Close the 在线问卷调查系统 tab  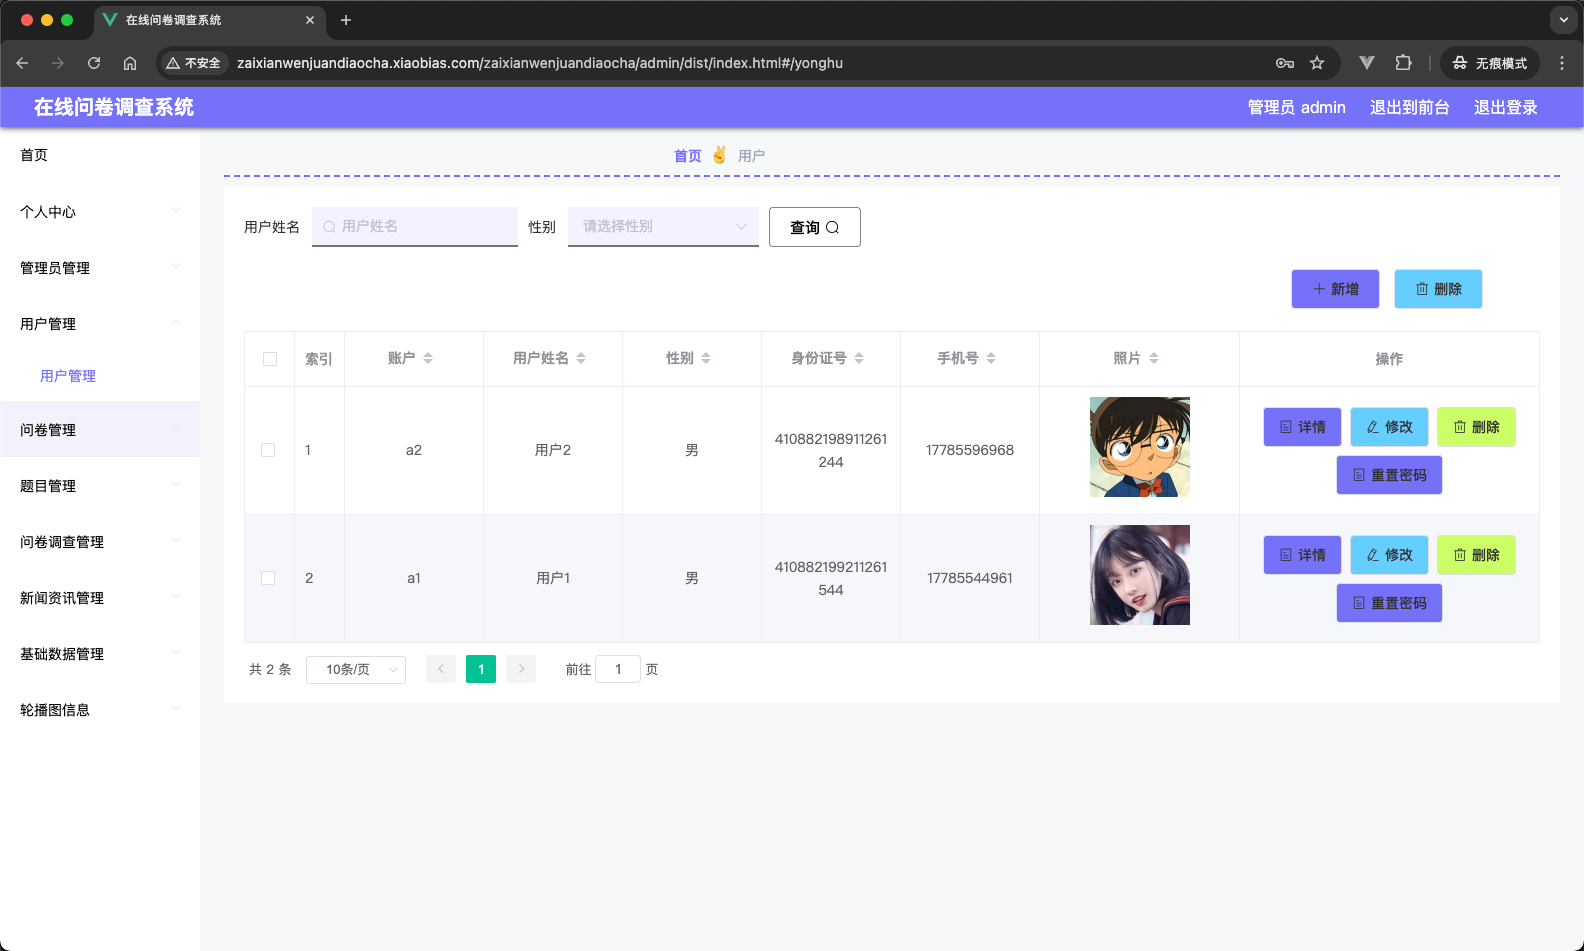(310, 20)
